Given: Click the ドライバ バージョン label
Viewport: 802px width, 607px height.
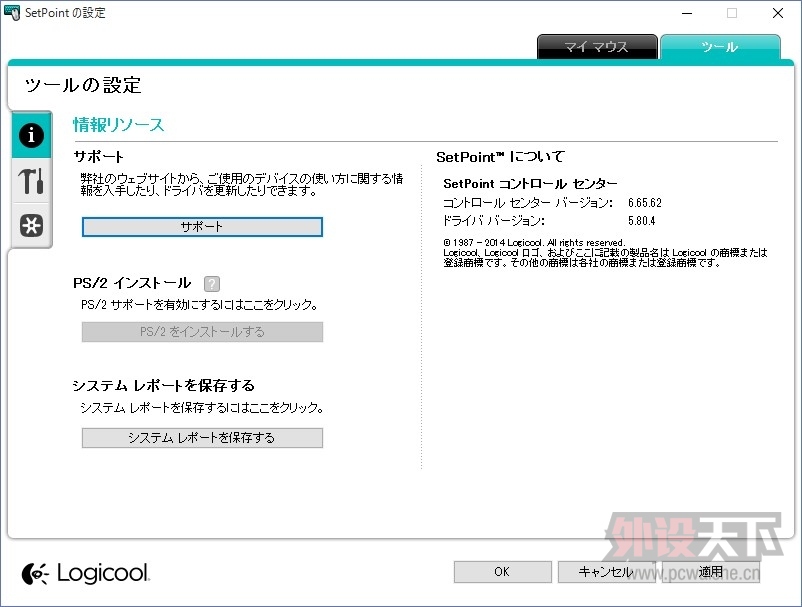Looking at the screenshot, I should coord(494,221).
